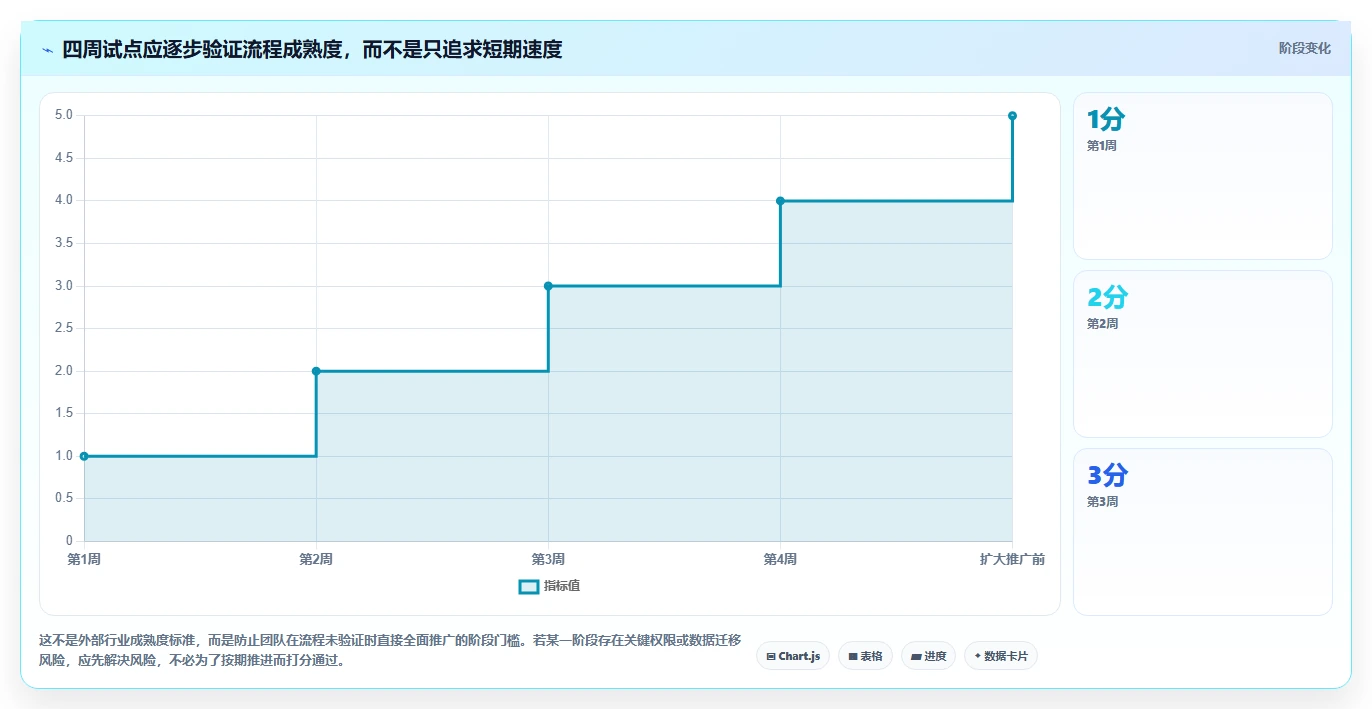Click the 第3周 x-axis label

pyautogui.click(x=548, y=559)
